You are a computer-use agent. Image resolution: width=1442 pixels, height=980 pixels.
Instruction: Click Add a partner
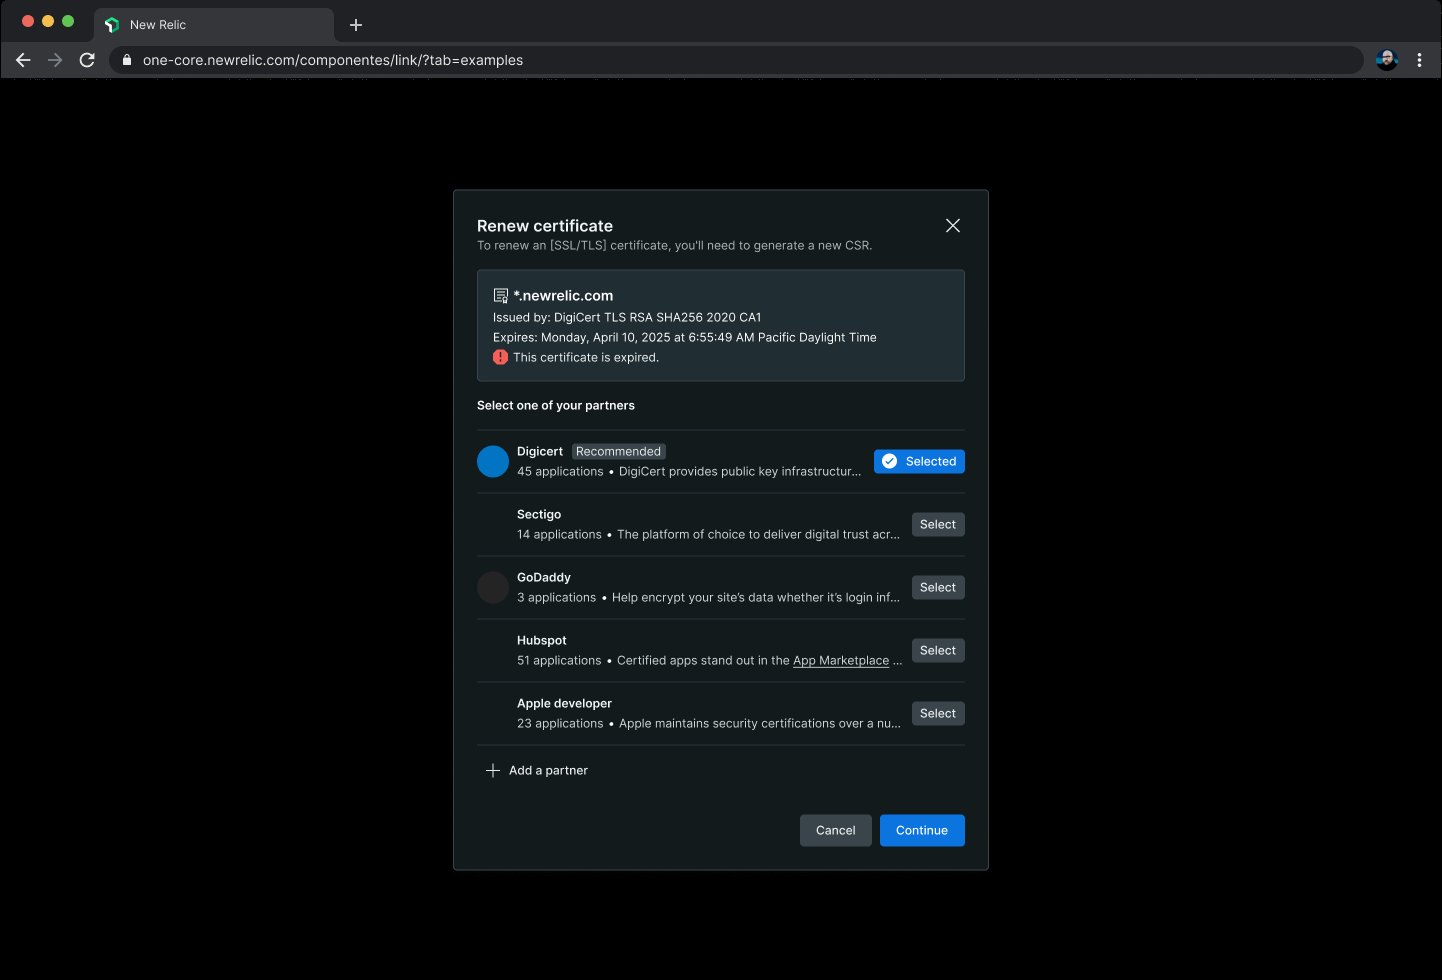(x=537, y=770)
